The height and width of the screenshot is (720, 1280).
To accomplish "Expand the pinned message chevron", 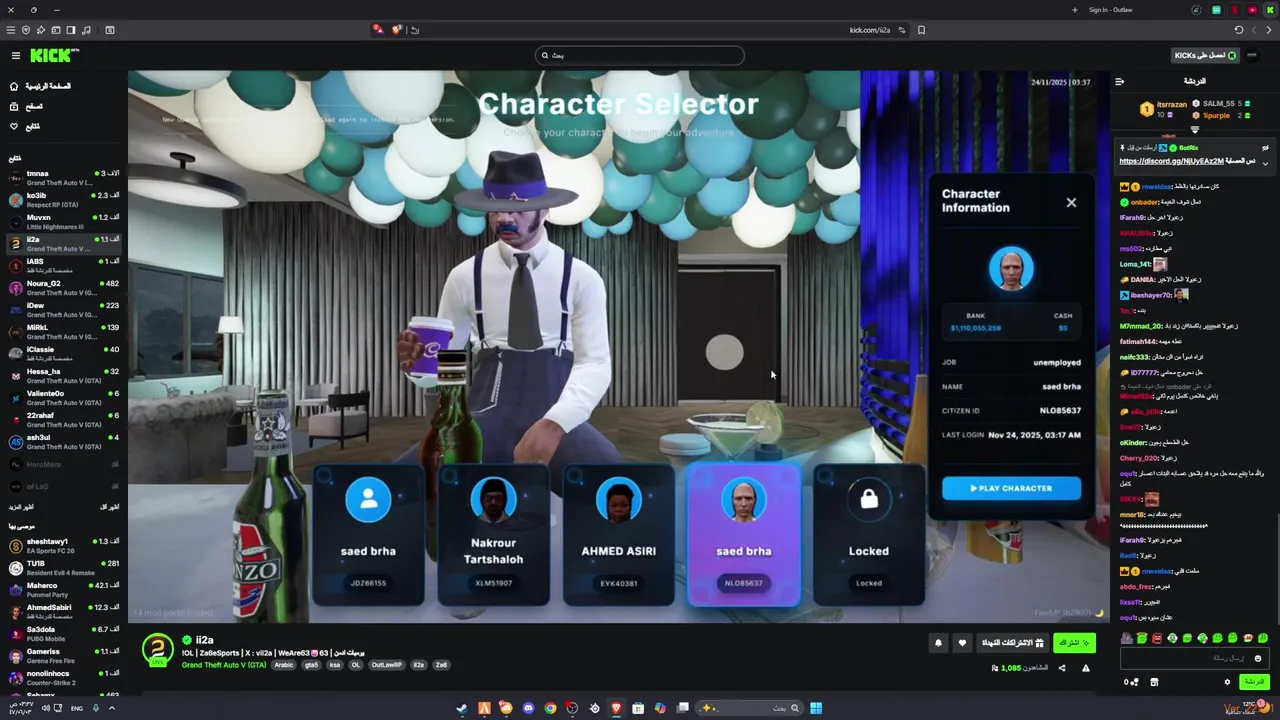I will [1265, 163].
